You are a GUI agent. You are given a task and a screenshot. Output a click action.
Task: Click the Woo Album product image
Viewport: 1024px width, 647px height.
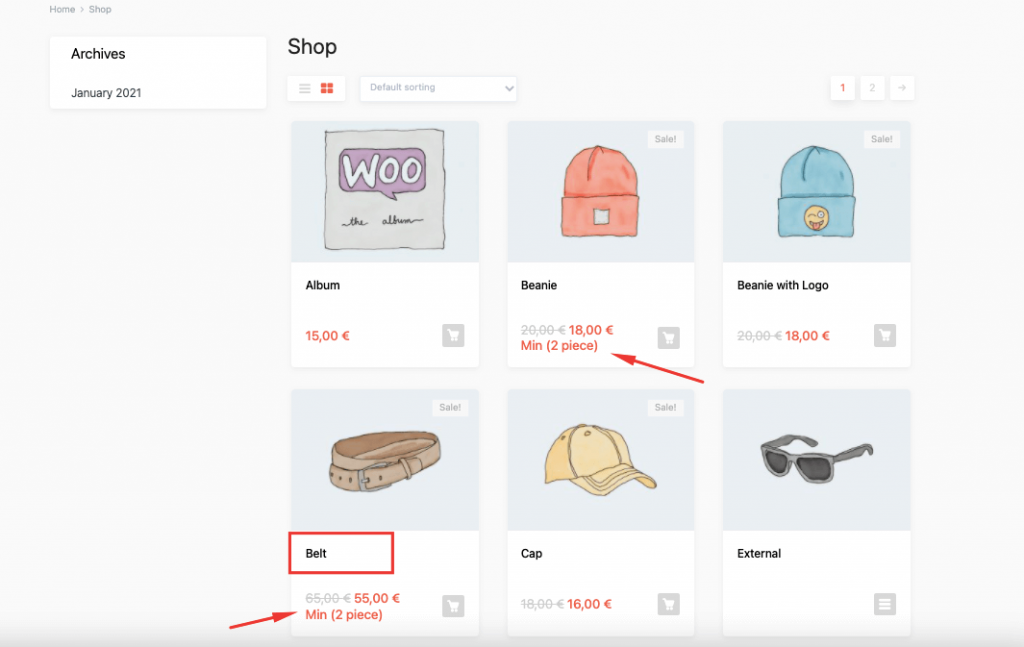coord(385,191)
